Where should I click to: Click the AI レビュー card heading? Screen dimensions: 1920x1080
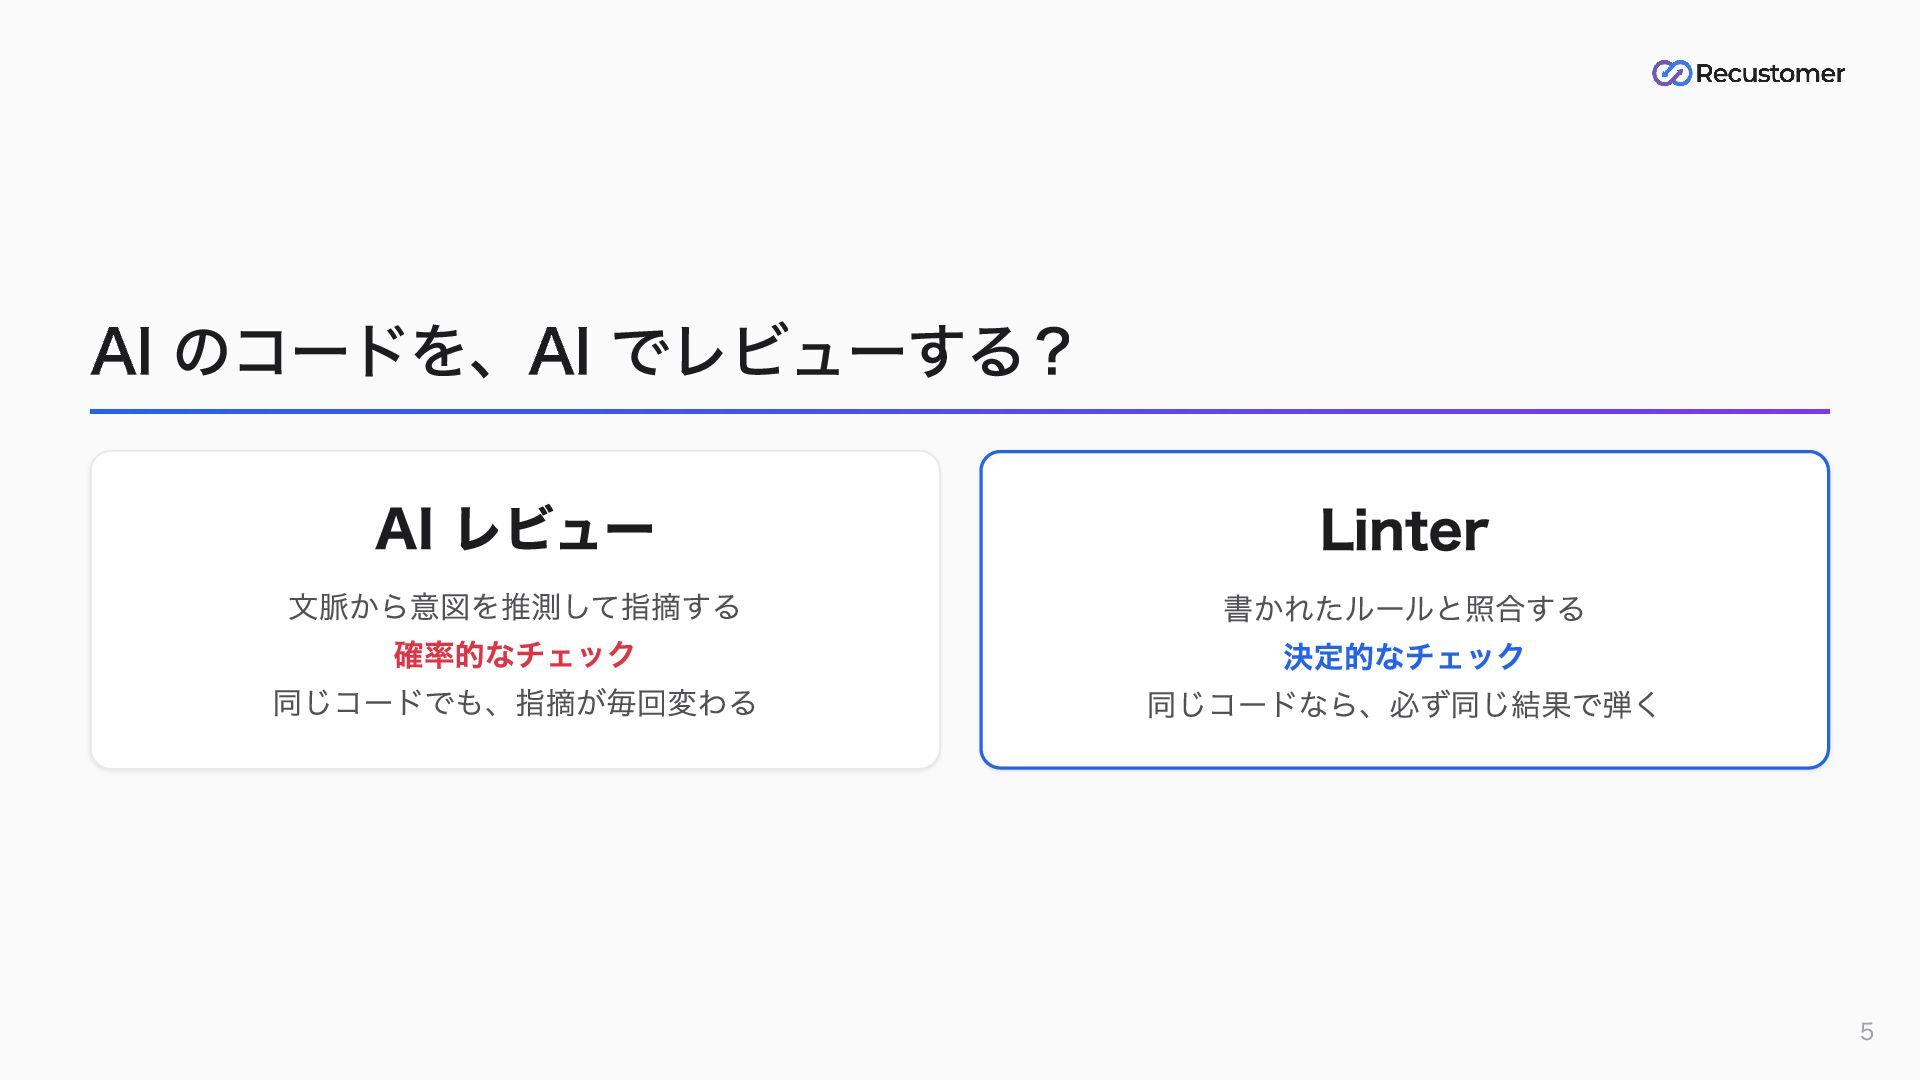click(515, 529)
